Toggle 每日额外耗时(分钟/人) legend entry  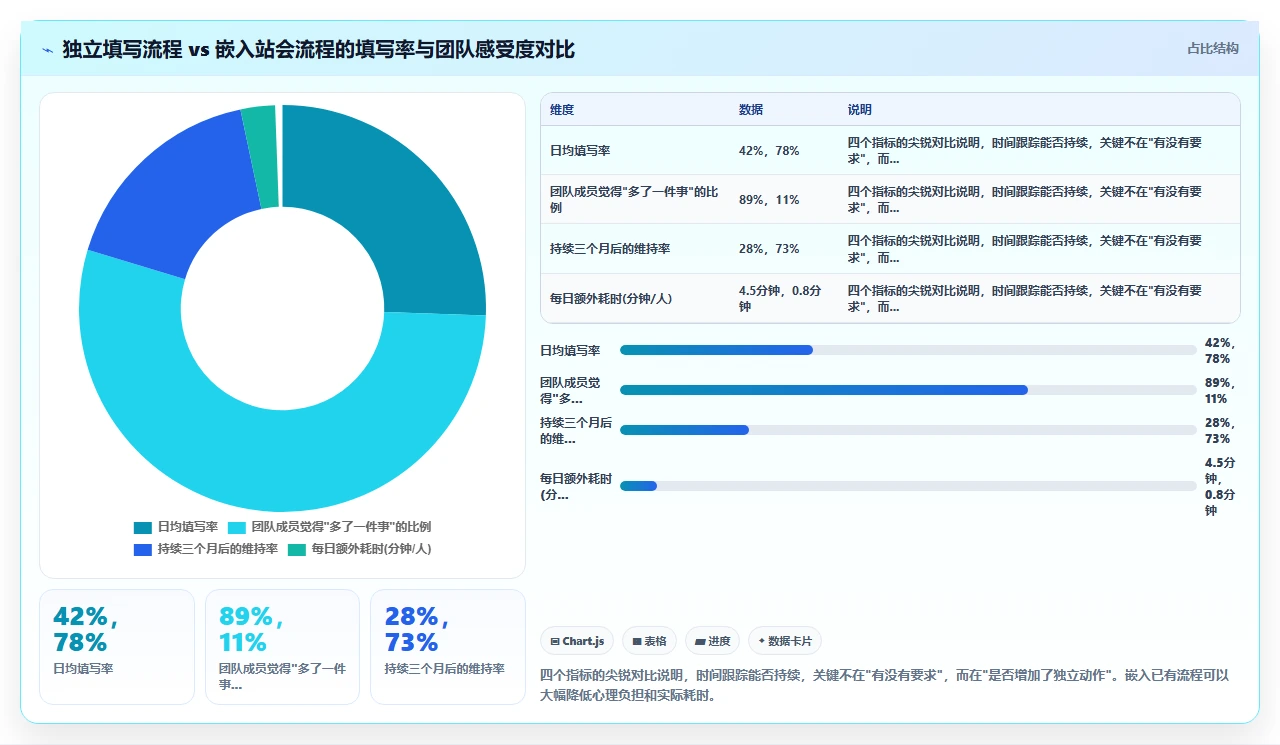359,549
